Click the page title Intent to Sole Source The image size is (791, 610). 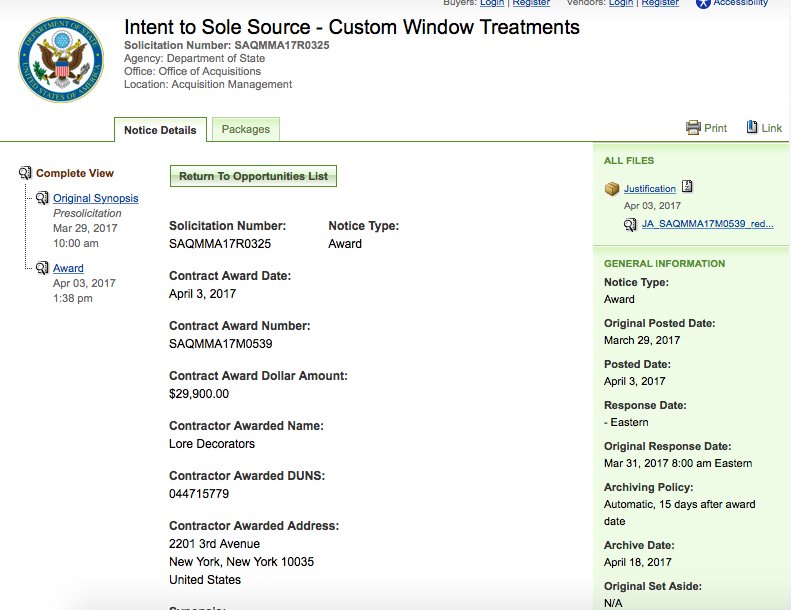tap(352, 27)
